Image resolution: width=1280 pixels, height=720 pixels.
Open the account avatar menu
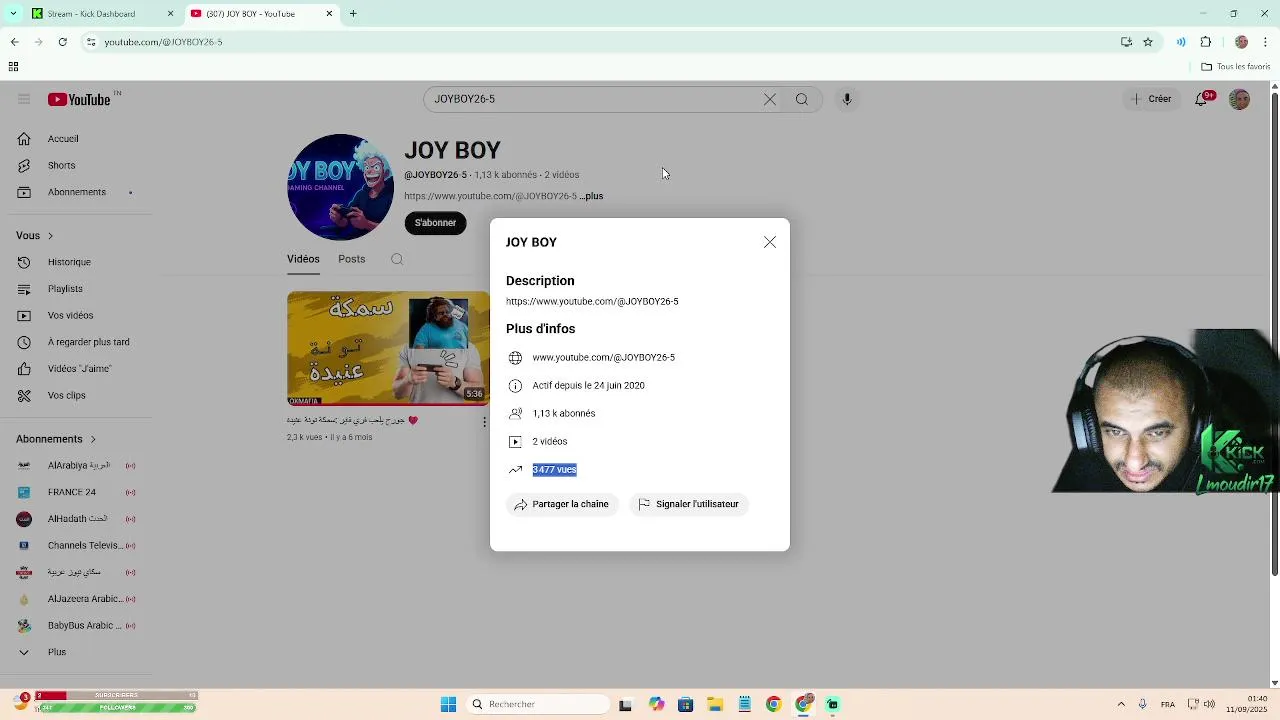[1239, 99]
